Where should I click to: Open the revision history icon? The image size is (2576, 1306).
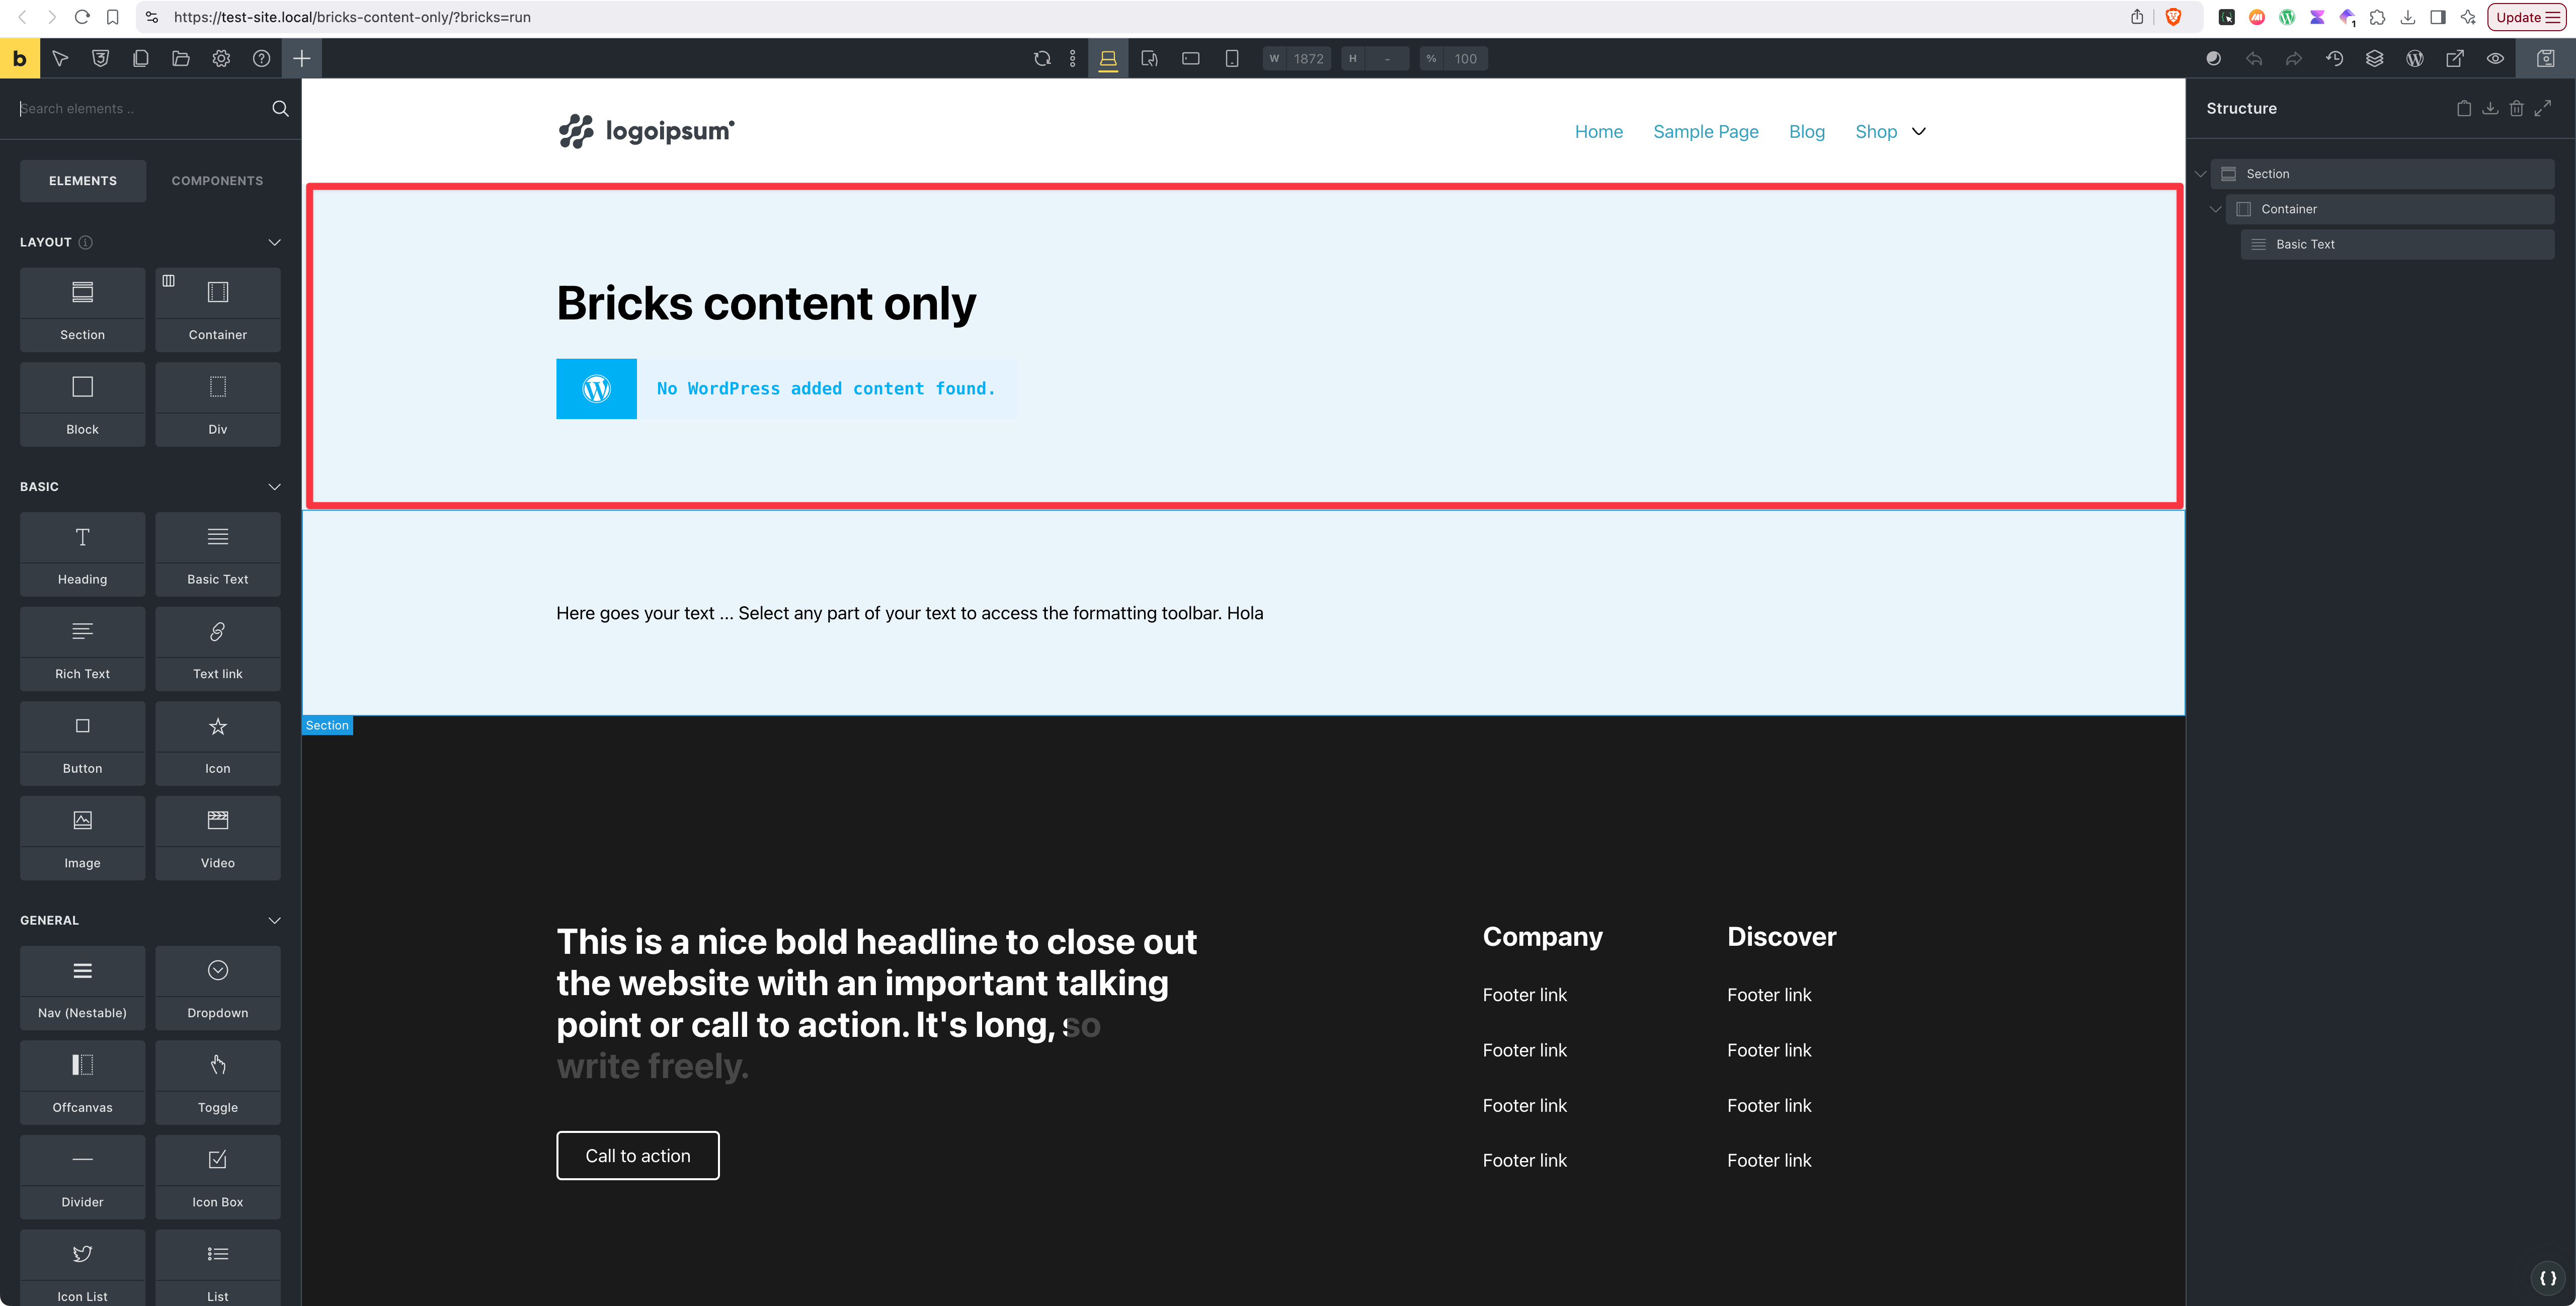[x=2335, y=58]
